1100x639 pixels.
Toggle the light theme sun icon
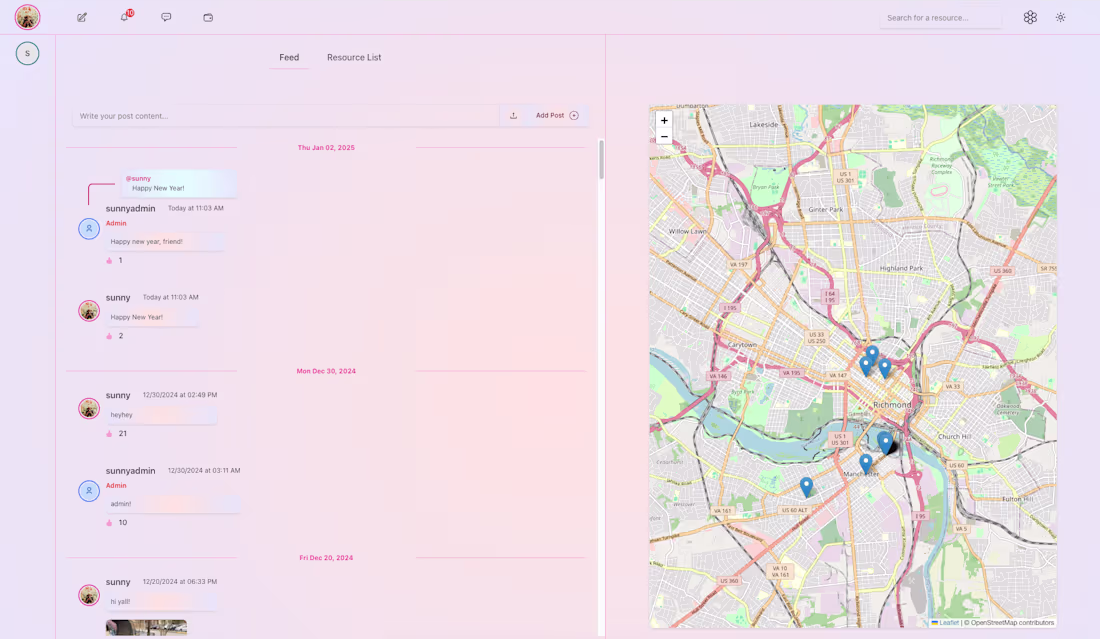[x=1061, y=18]
